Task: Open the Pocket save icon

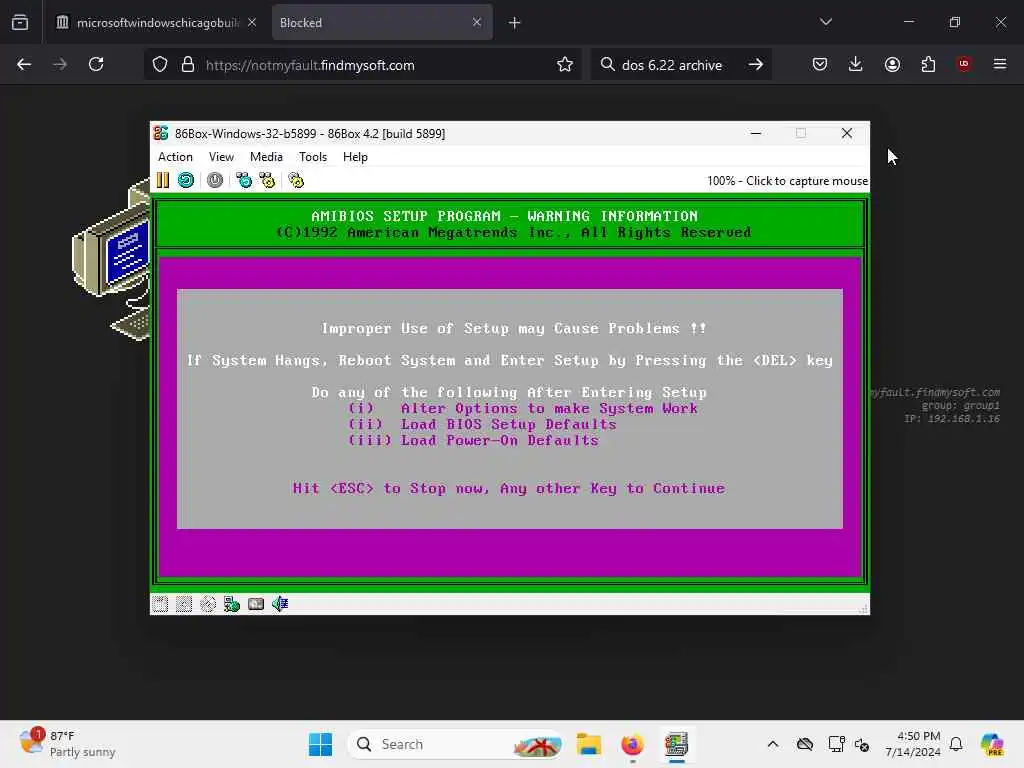Action: point(820,64)
